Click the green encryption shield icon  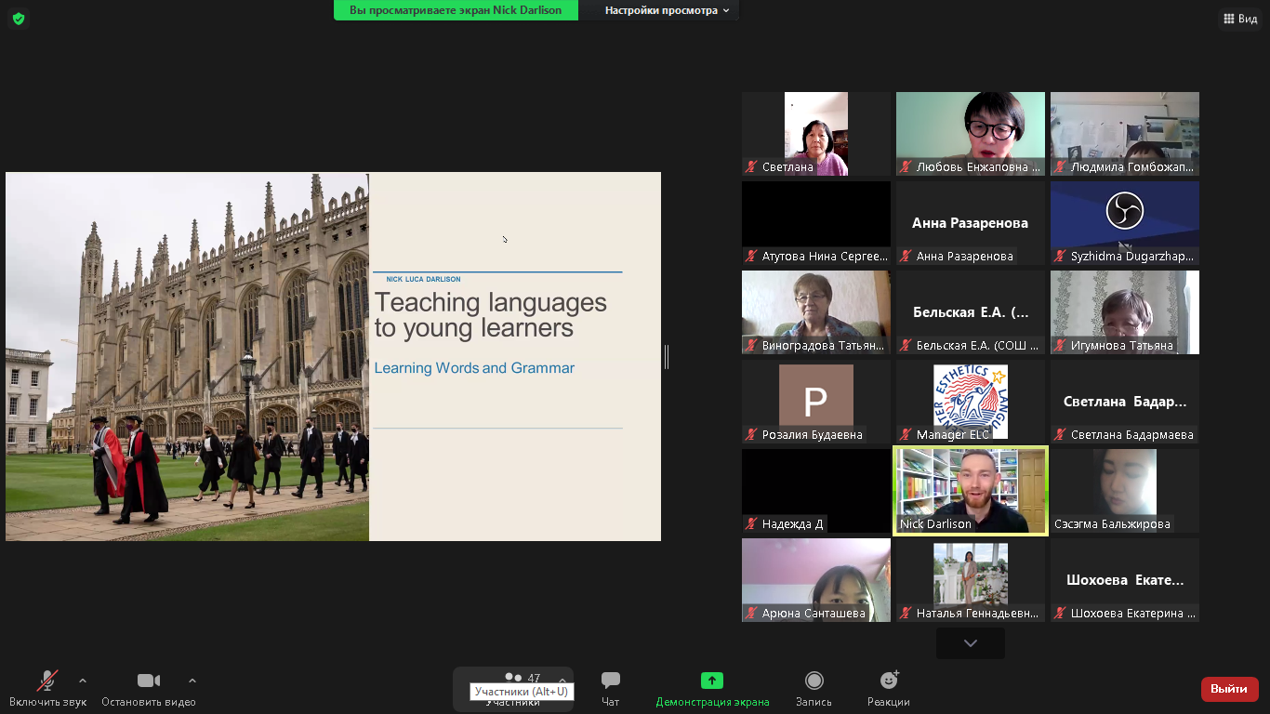18,18
